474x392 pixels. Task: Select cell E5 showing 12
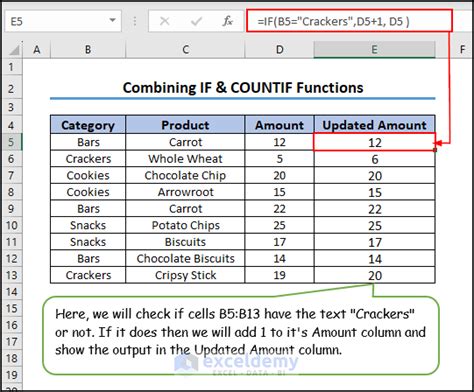[x=374, y=142]
